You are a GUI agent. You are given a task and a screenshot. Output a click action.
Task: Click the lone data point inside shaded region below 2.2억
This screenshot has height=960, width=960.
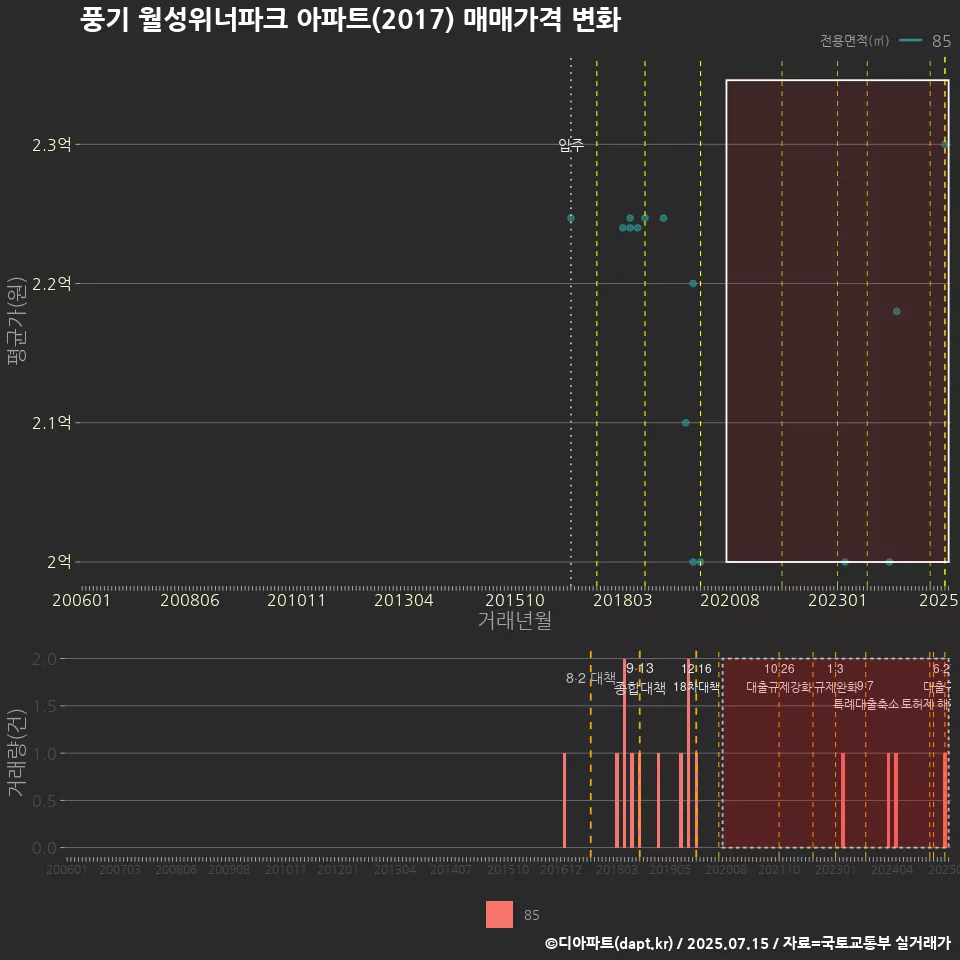896,312
